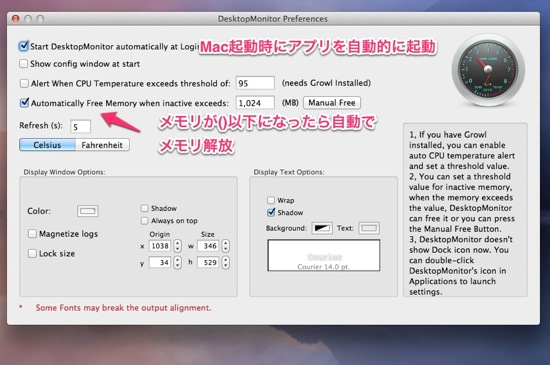Click 'Some Fonts may break the output alignment' note
This screenshot has width=550, height=365.
(x=123, y=308)
